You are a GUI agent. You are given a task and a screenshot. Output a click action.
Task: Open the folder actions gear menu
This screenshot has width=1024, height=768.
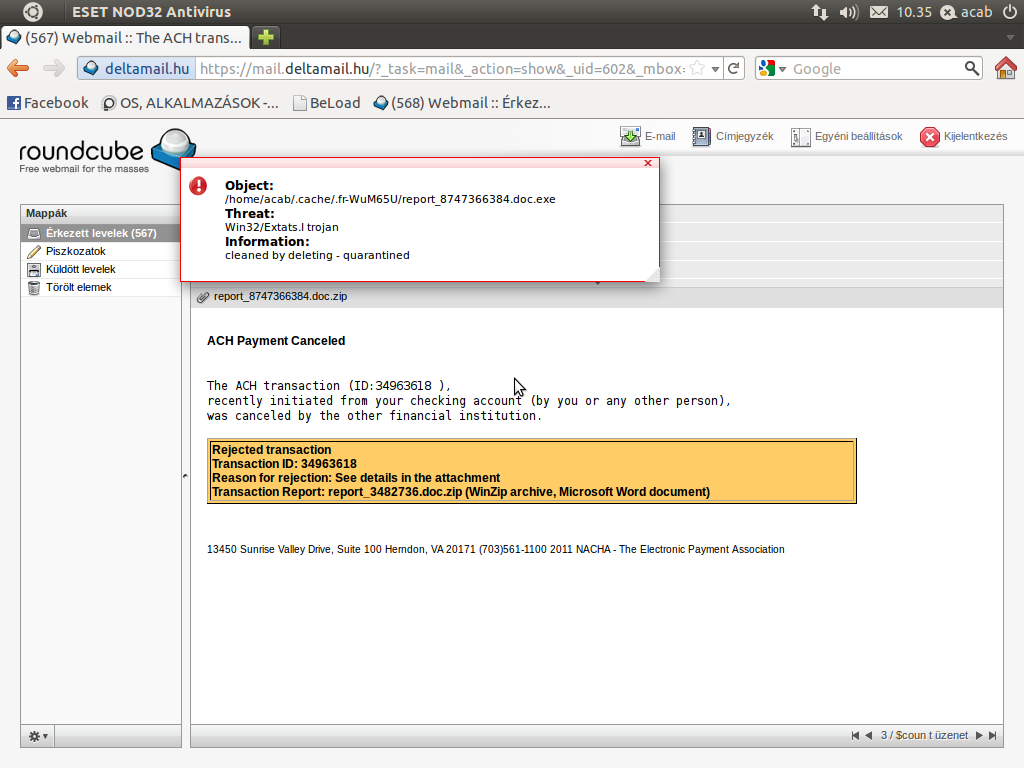38,736
